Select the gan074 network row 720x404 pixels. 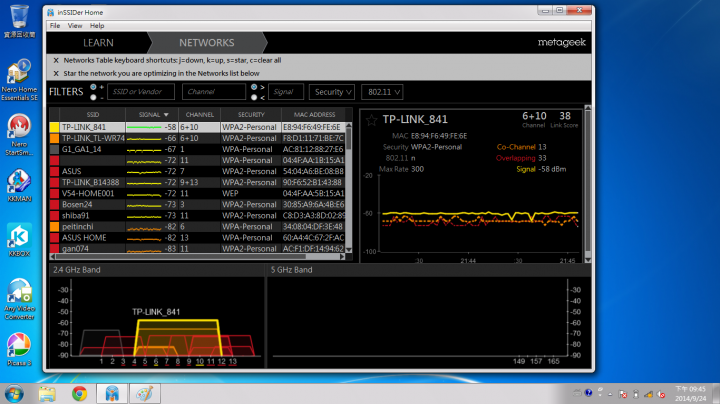(197, 248)
